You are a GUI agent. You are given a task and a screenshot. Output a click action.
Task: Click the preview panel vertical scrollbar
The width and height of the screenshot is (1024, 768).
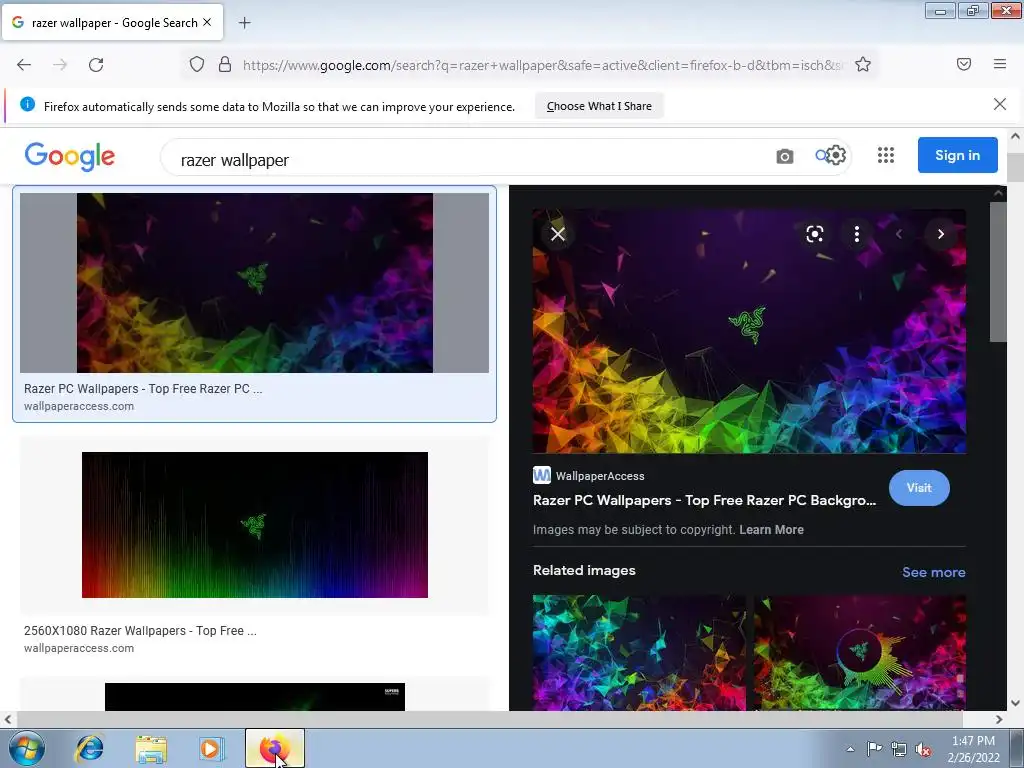[997, 271]
